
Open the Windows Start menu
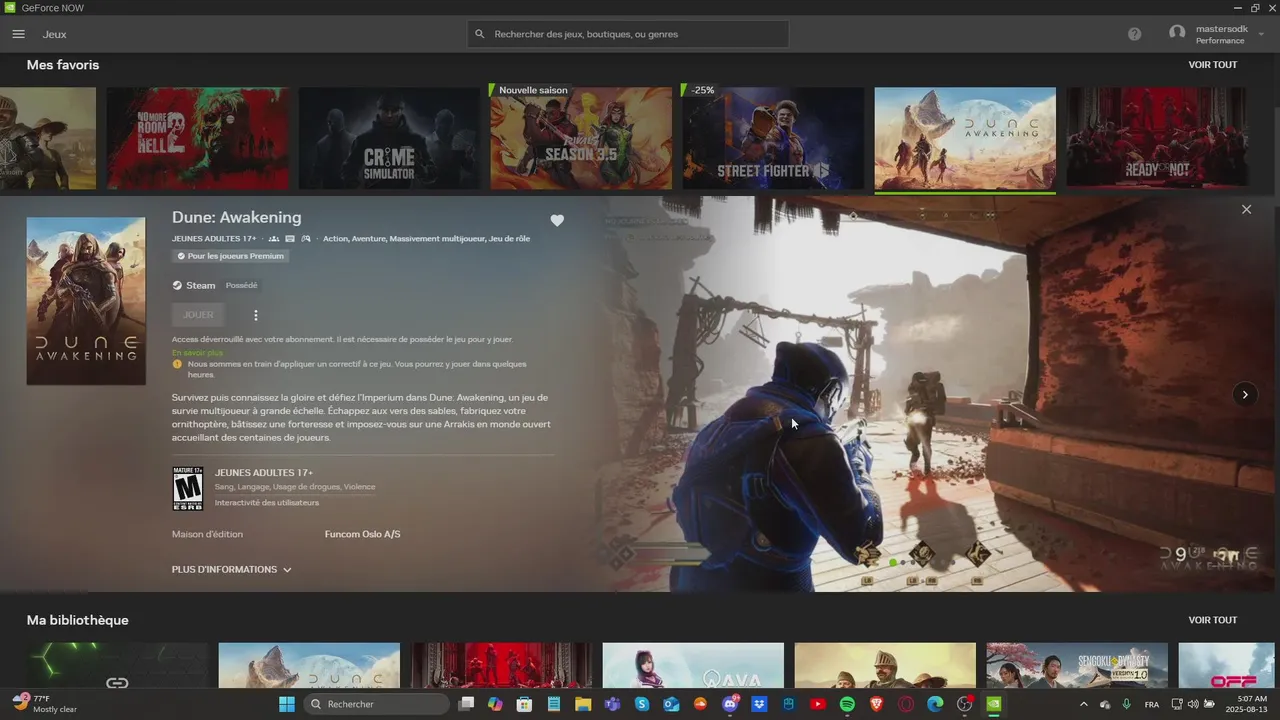coord(287,704)
